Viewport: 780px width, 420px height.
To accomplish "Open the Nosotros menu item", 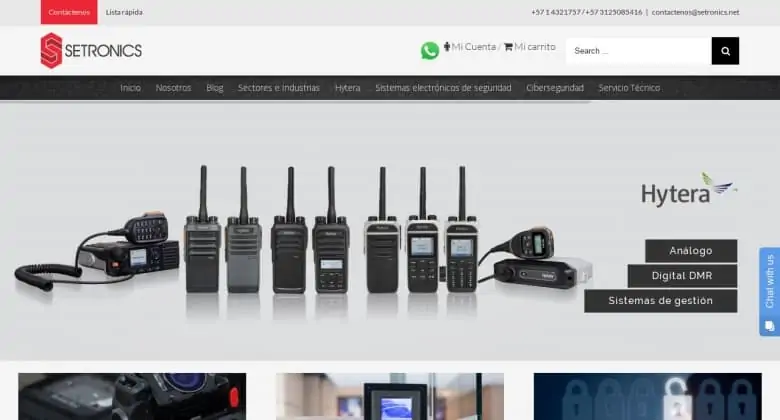I will coord(173,88).
